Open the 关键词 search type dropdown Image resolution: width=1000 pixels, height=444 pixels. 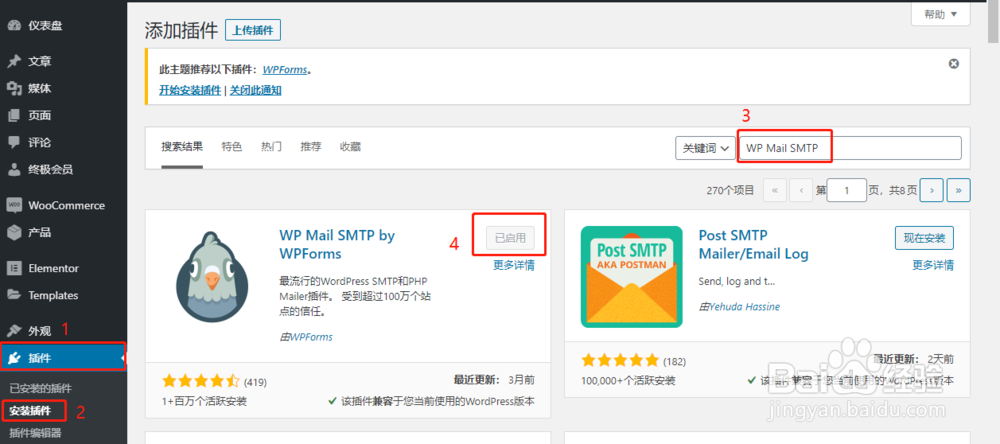[x=705, y=148]
